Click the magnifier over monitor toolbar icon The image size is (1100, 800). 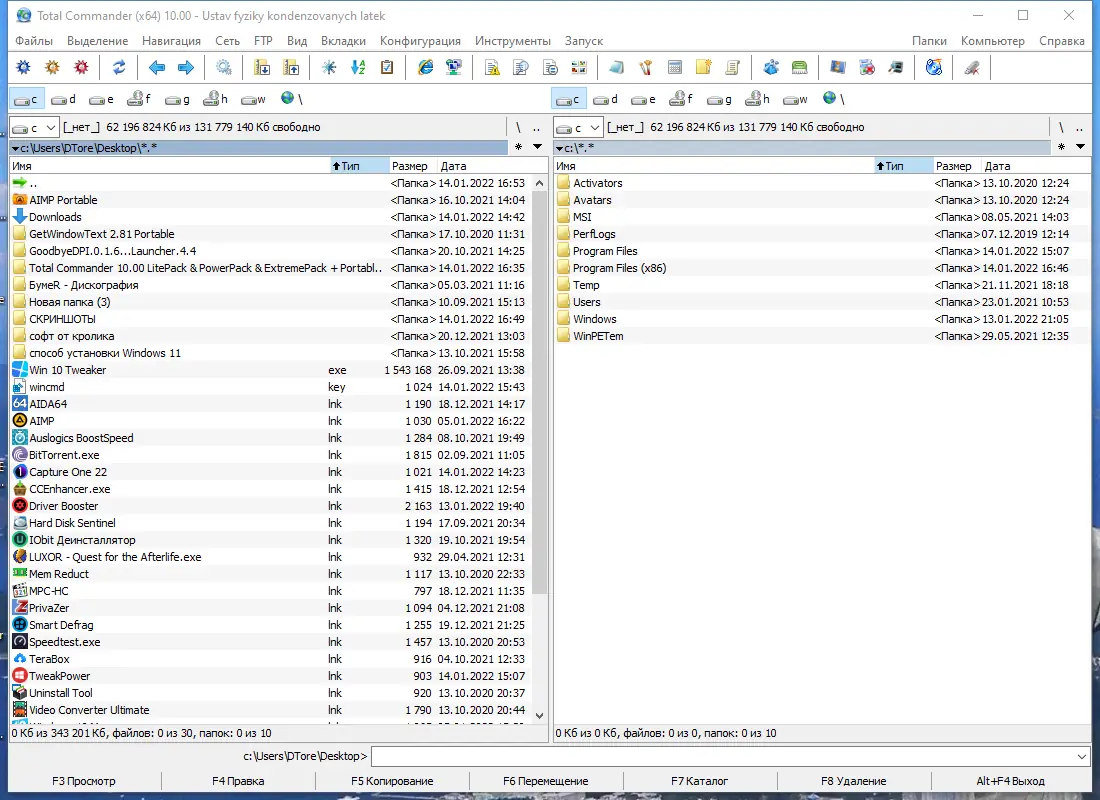point(896,67)
